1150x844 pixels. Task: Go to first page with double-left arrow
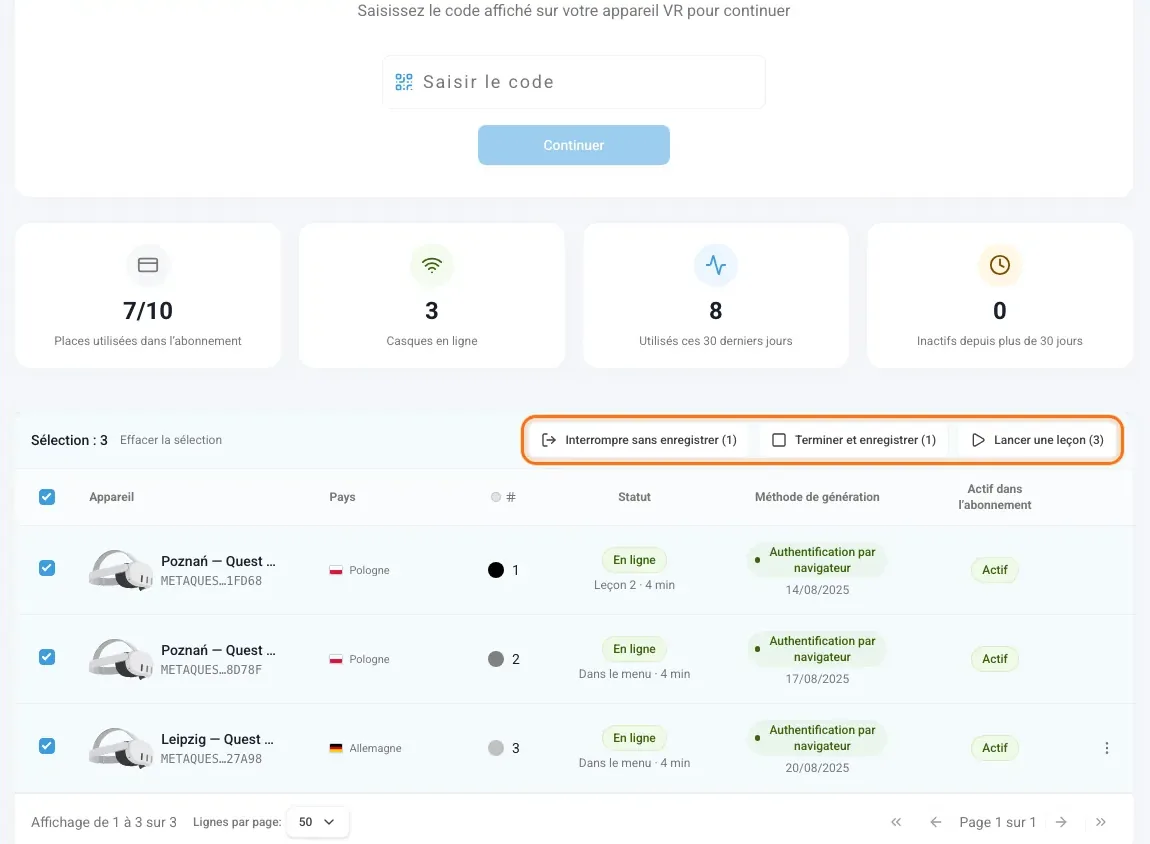click(896, 822)
